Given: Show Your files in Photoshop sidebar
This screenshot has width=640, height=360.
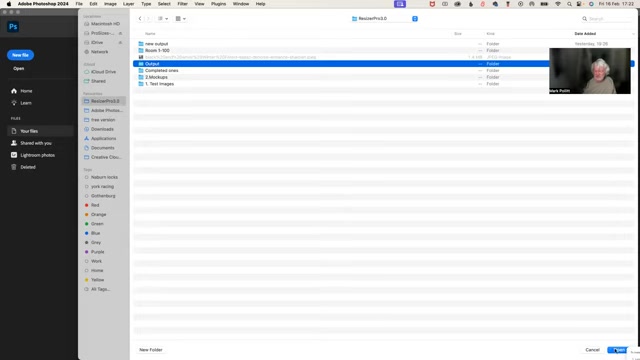Looking at the screenshot, I should tap(40, 131).
